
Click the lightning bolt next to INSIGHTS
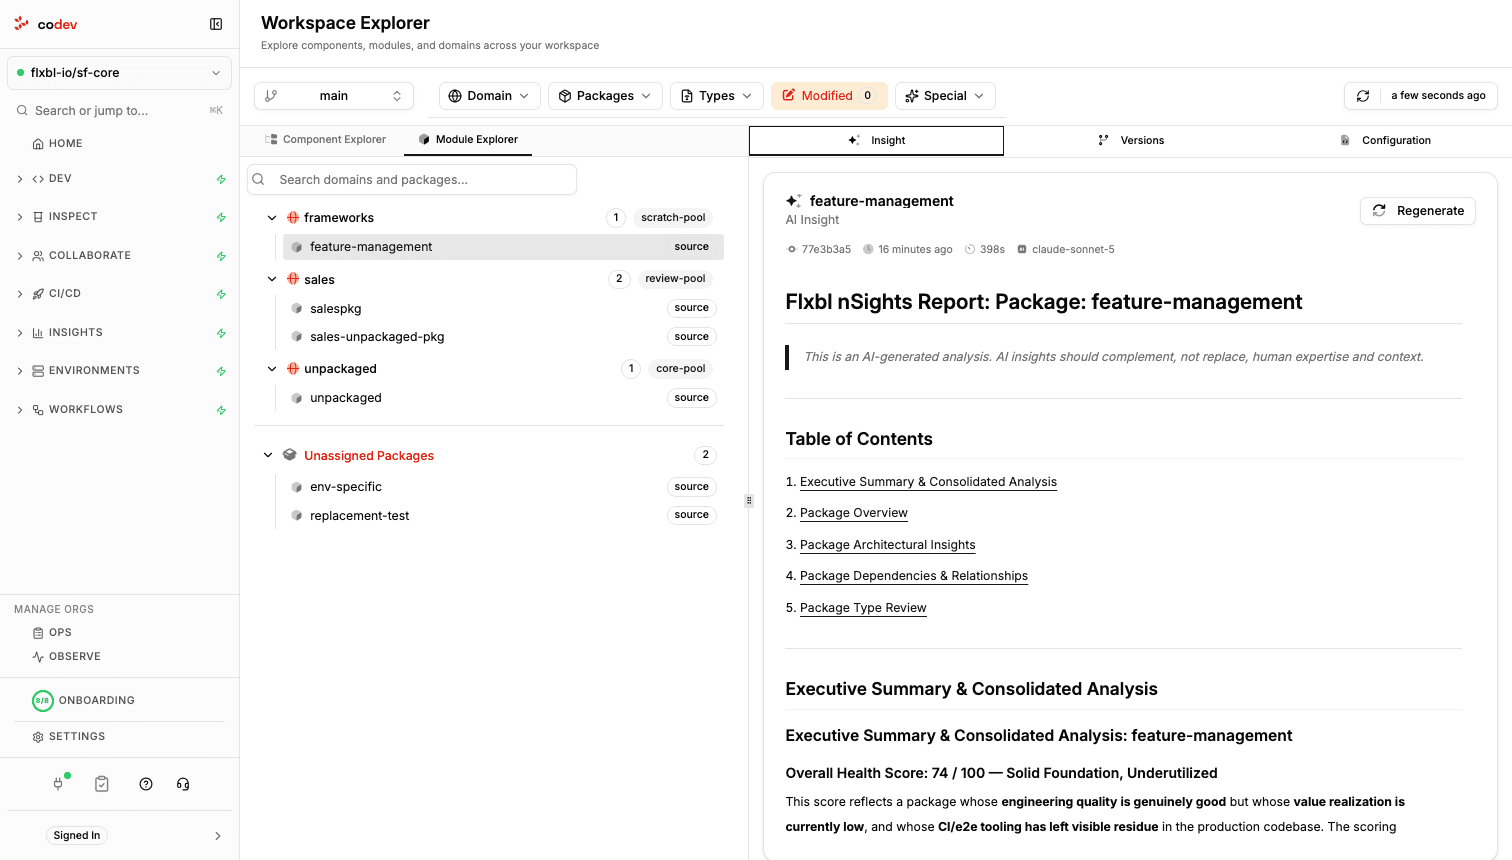tap(221, 333)
